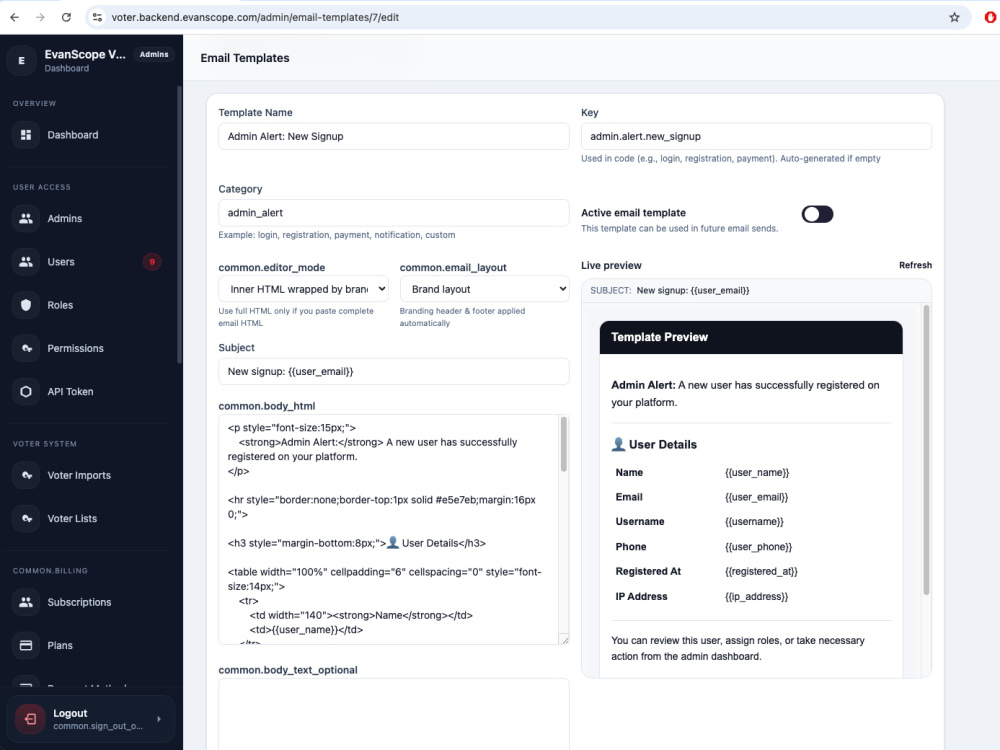Click the browser forward arrow

coord(40,17)
